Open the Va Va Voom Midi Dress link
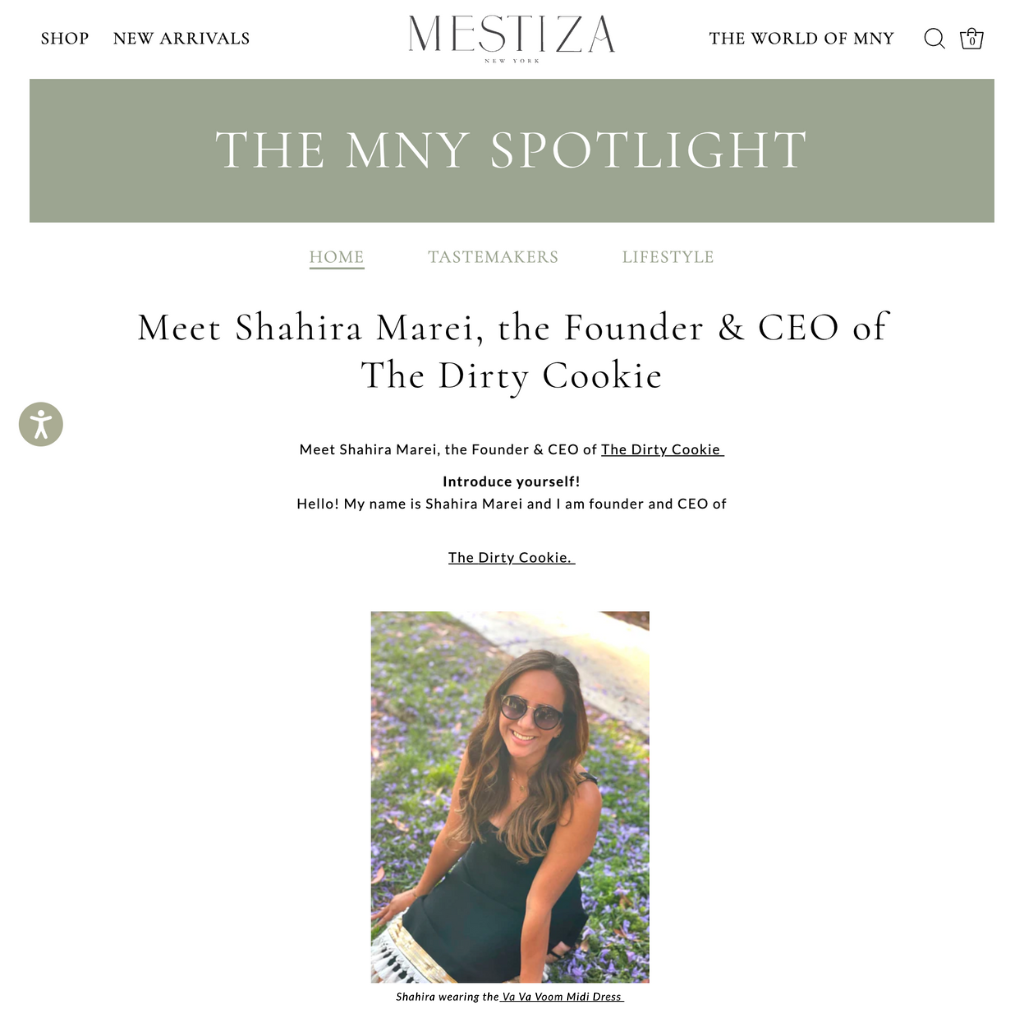Viewport: 1024px width, 1024px height. point(562,997)
